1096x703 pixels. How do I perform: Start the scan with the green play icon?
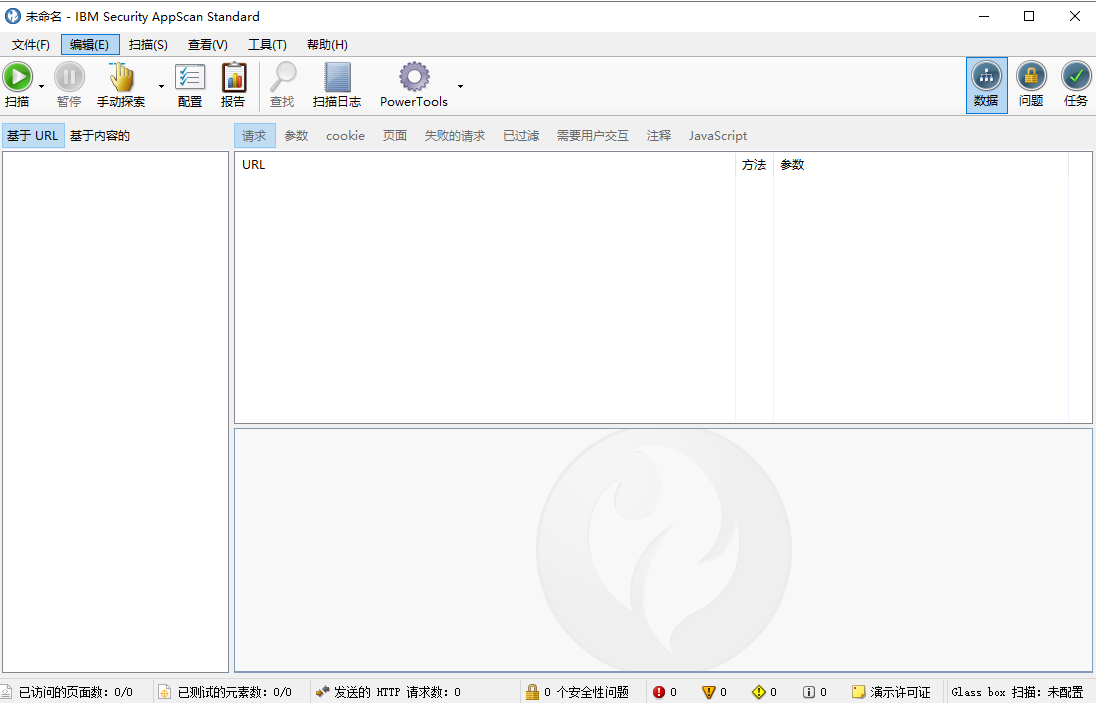tap(17, 77)
